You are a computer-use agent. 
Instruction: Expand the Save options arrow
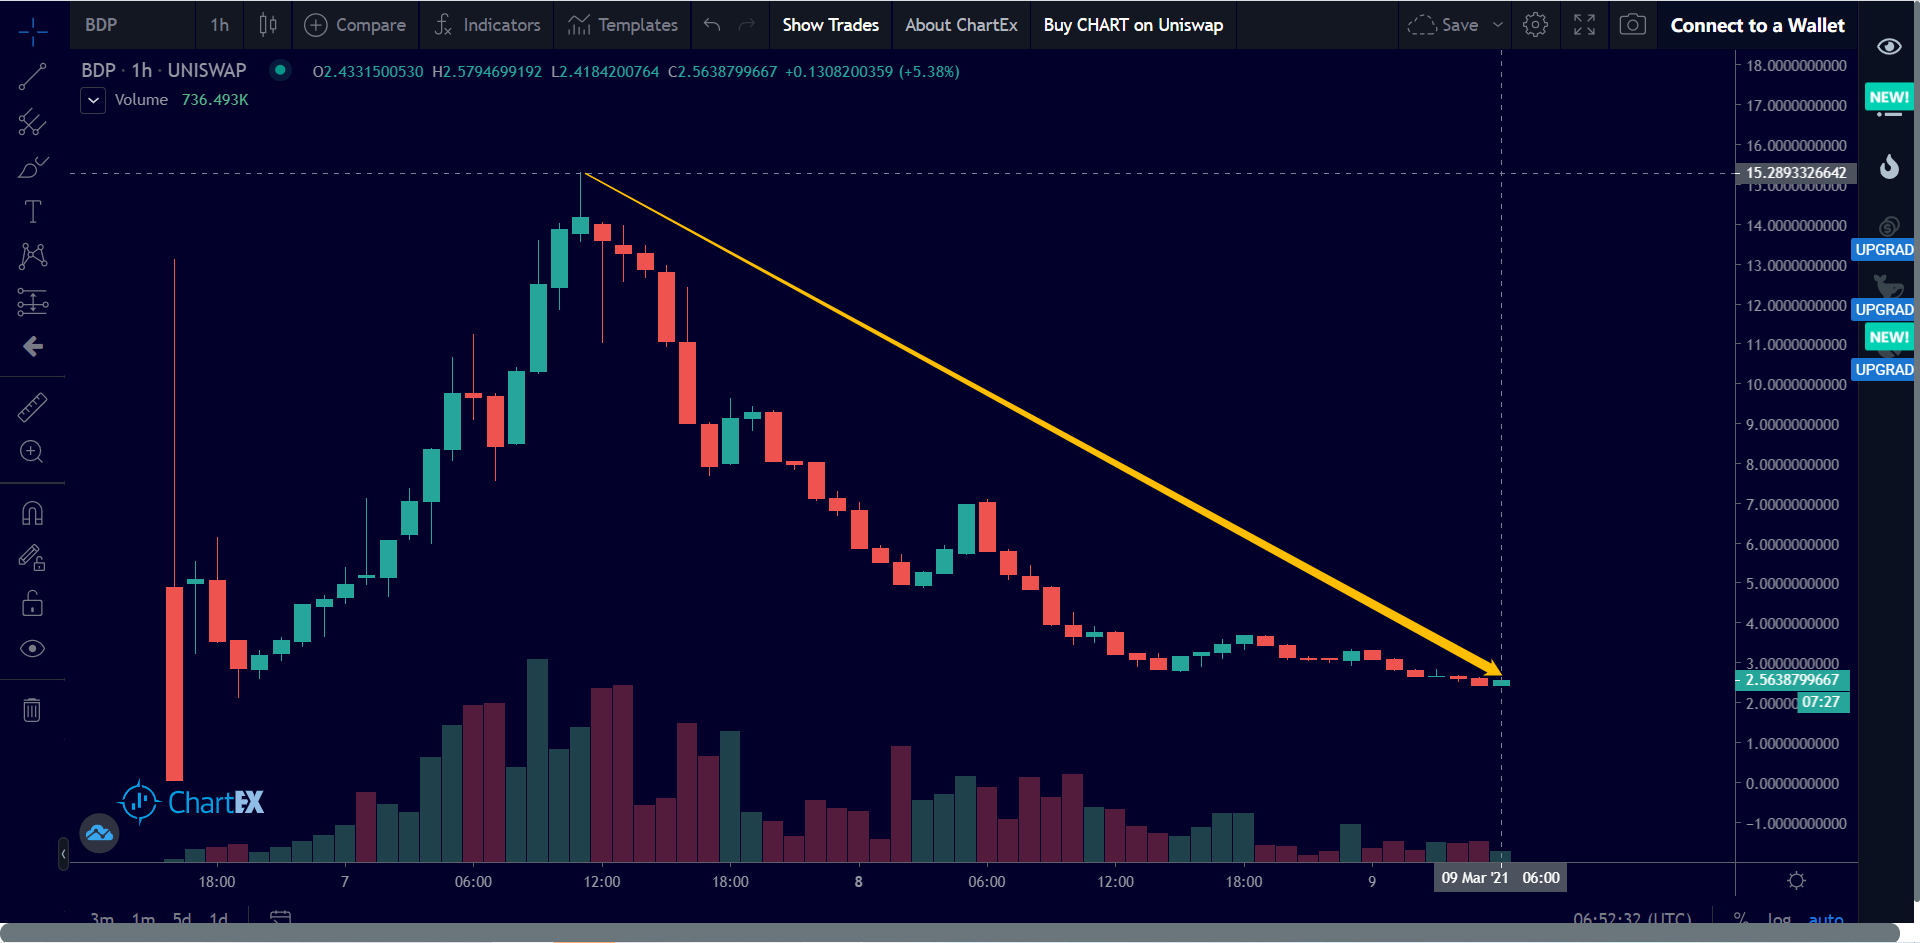pos(1497,25)
